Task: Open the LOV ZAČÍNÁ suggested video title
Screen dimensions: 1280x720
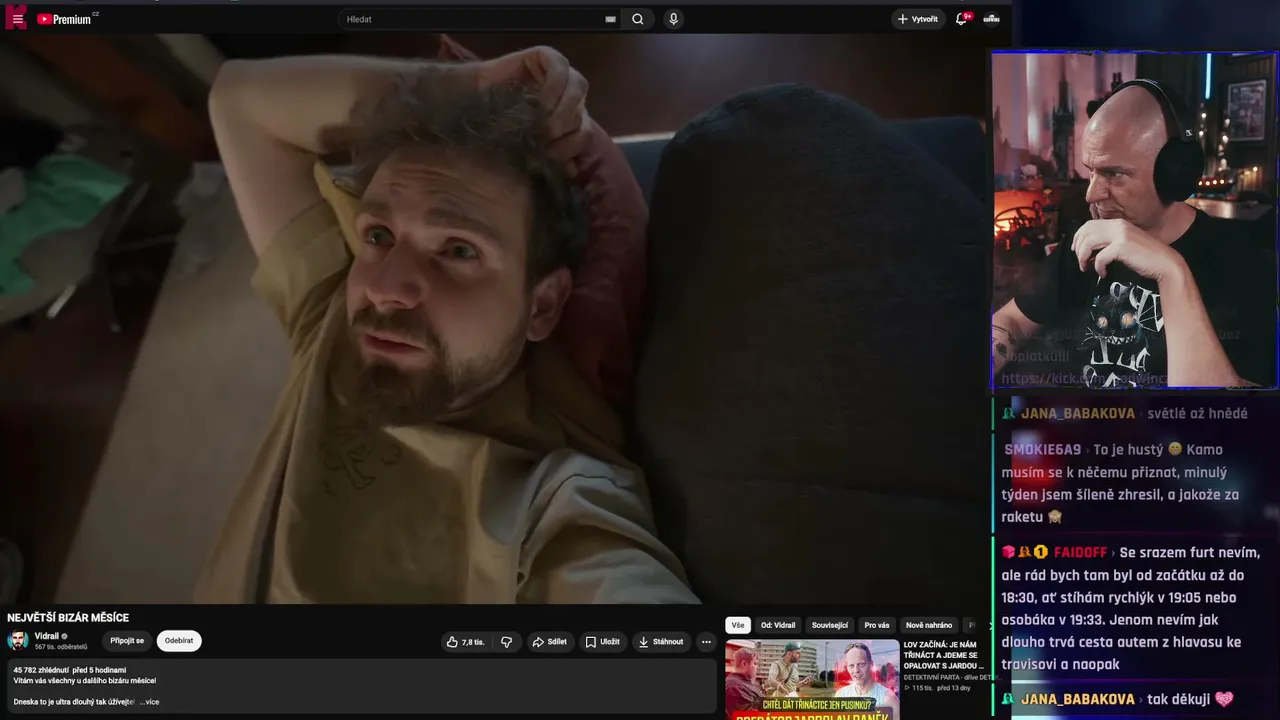Action: pos(944,656)
